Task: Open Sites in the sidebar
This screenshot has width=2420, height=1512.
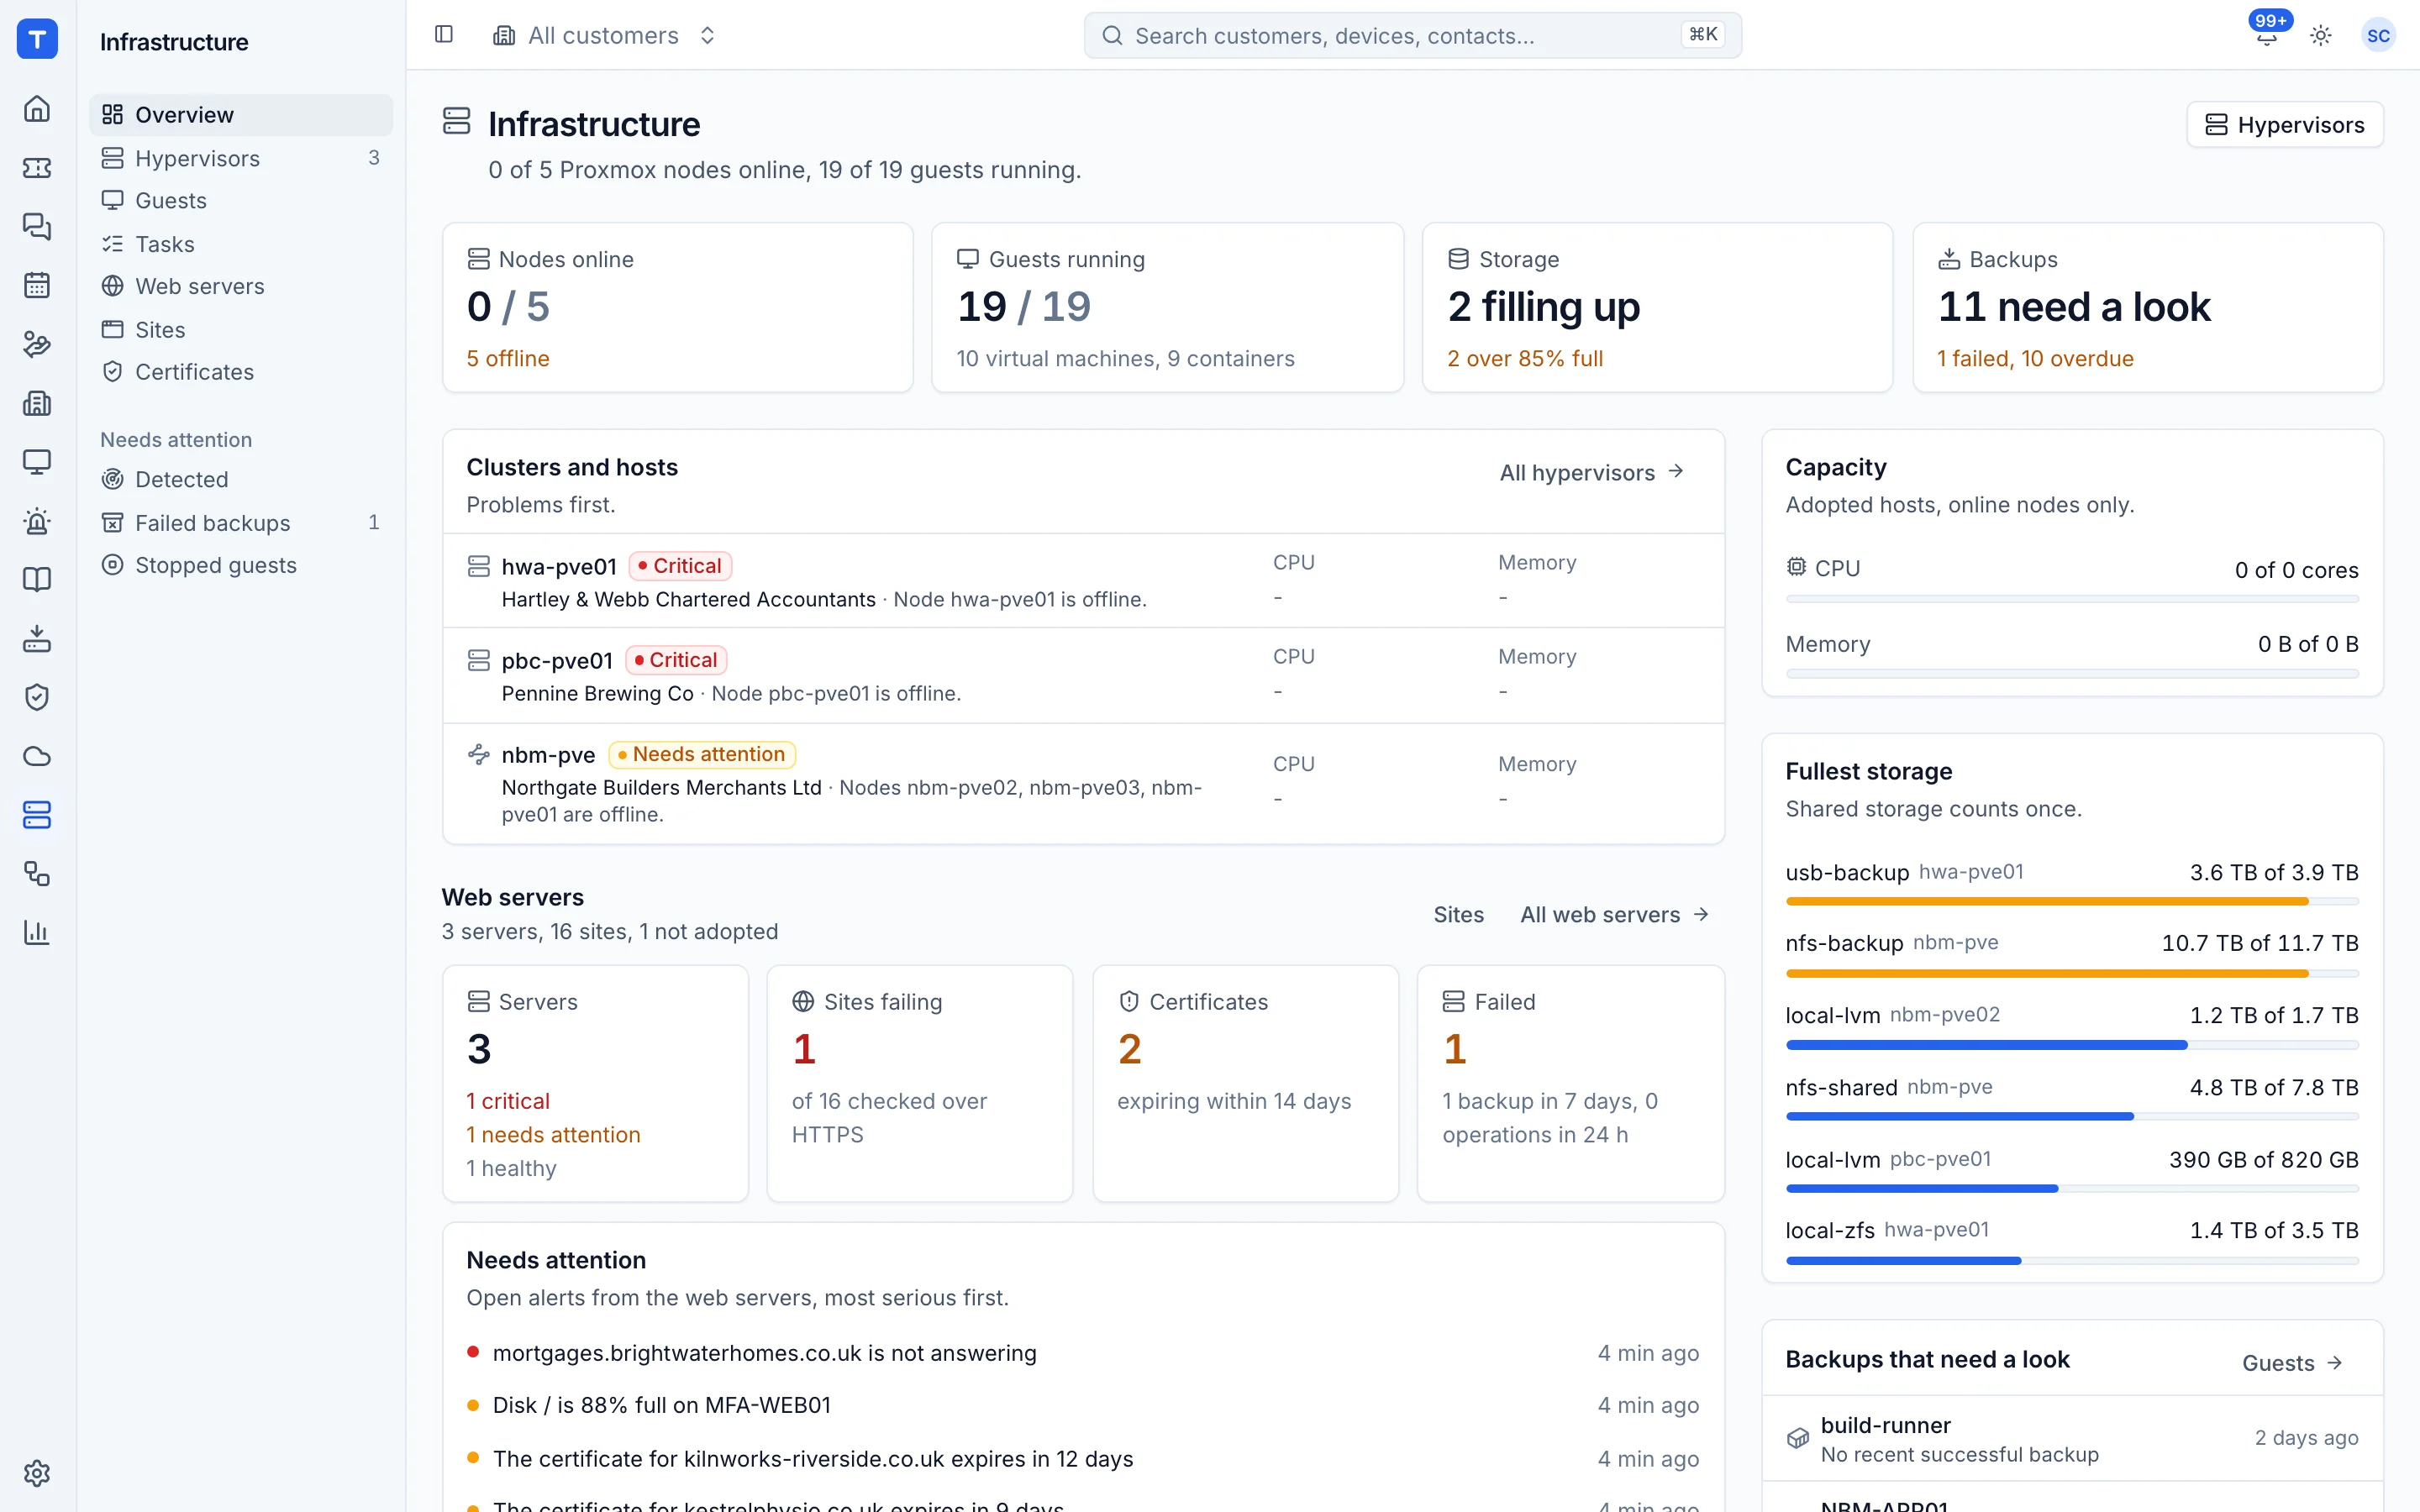Action: pos(241,330)
